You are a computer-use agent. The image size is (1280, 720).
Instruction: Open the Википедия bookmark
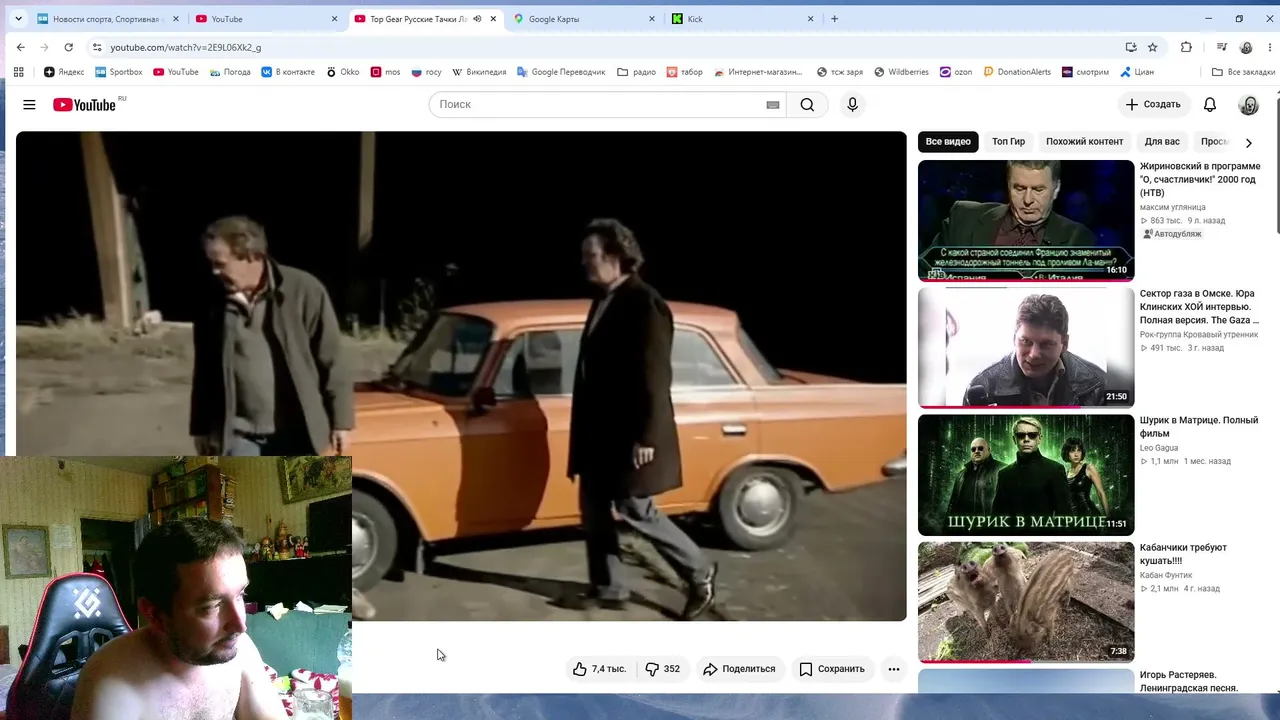point(479,72)
